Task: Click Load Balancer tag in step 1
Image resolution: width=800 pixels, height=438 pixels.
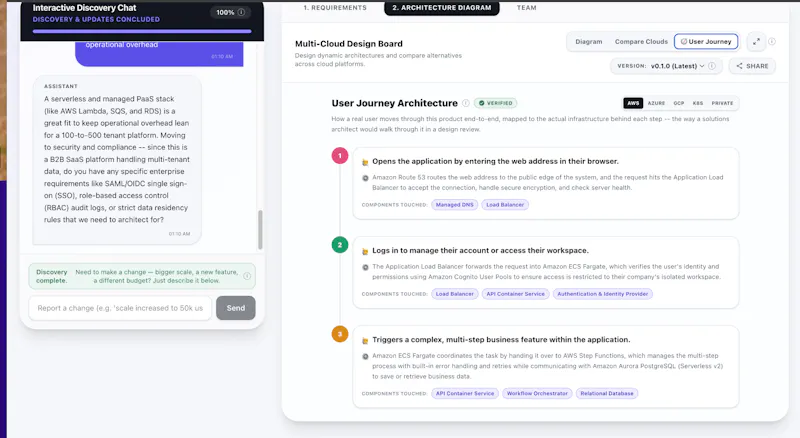Action: (505, 205)
